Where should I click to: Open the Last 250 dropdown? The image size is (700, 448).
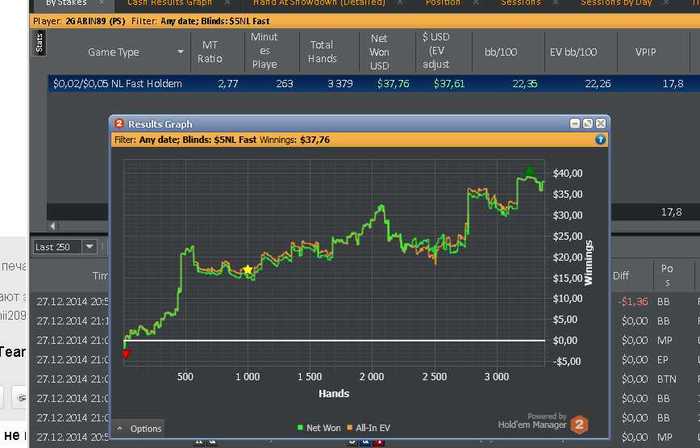click(x=89, y=247)
